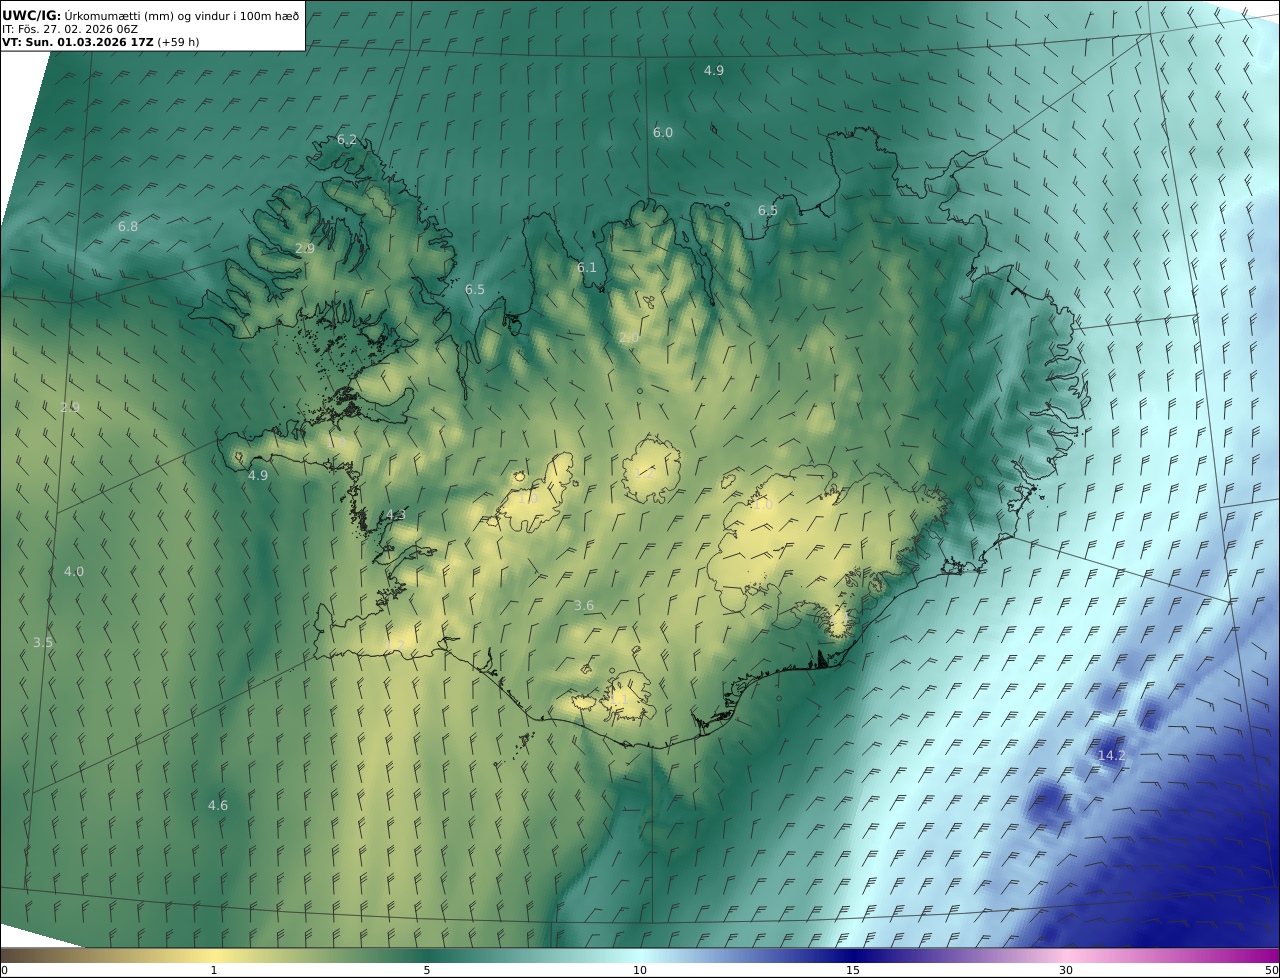The width and height of the screenshot is (1280, 978).
Task: Click the title text 'Úrkomumætti (mm) og vindur í 100m hæð'
Action: point(183,15)
